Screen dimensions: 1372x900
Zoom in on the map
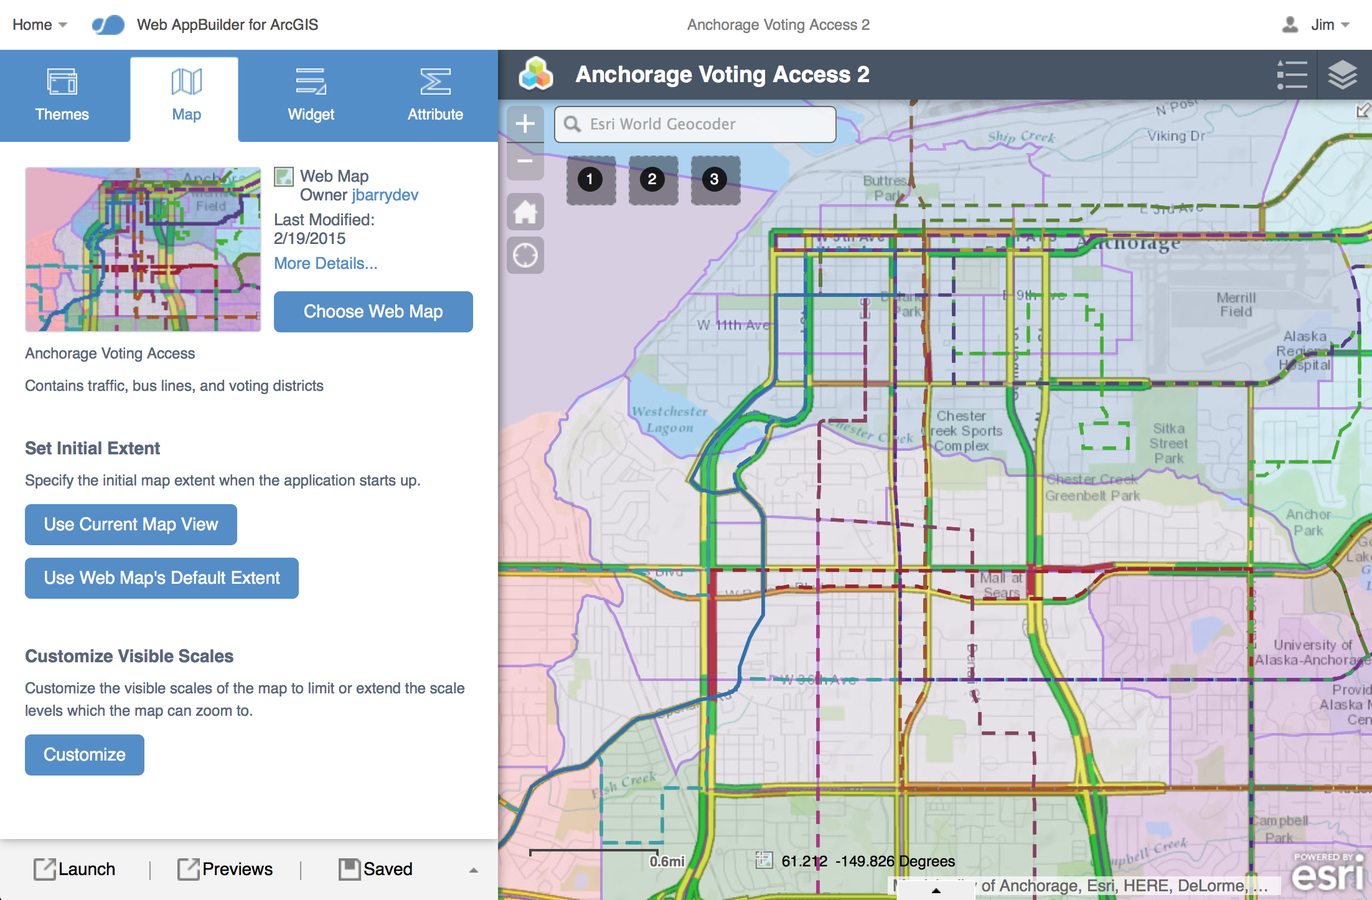coord(525,124)
